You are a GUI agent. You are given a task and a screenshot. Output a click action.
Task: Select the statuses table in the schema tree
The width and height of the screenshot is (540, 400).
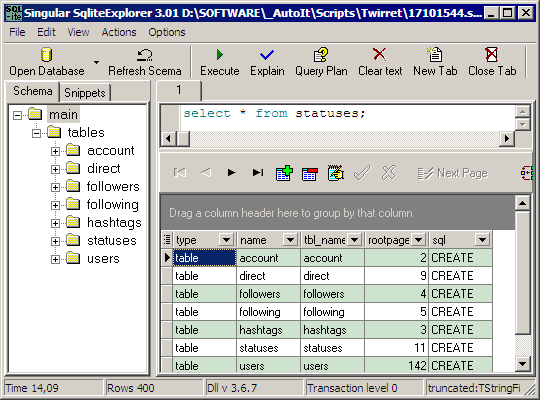click(x=112, y=240)
